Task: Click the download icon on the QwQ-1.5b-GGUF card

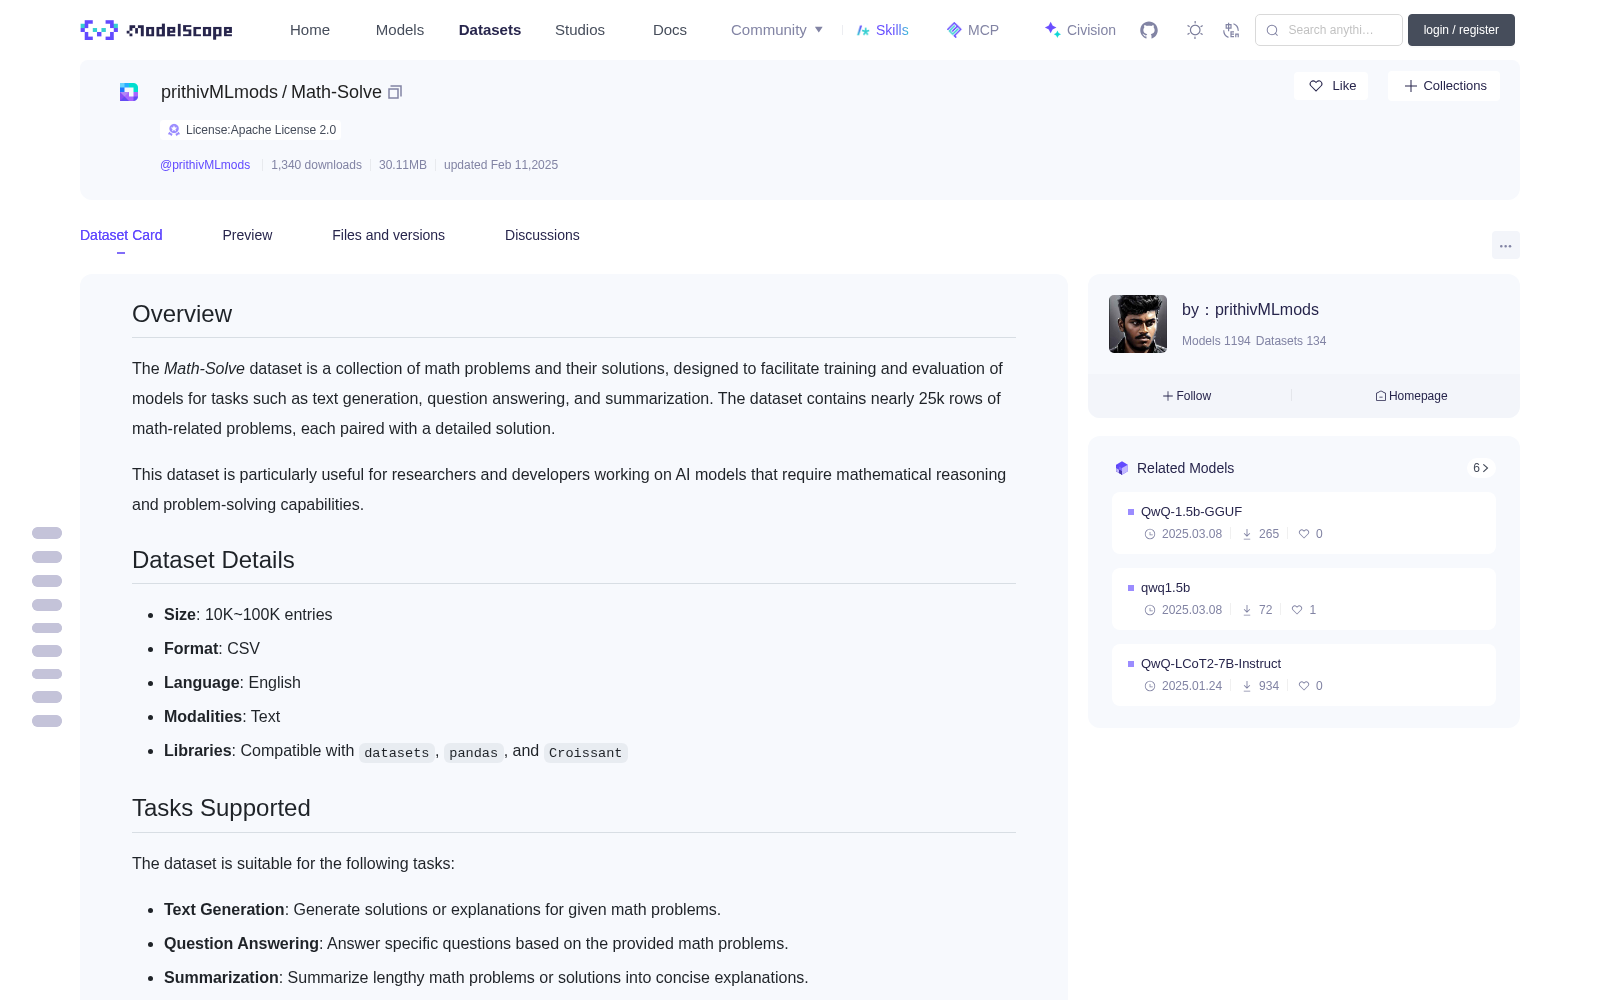Action: (x=1247, y=534)
